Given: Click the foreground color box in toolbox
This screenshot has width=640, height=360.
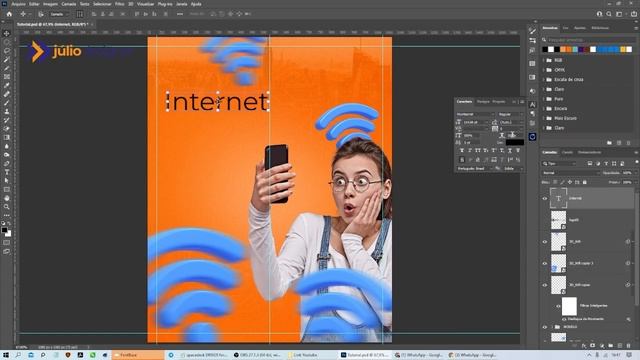Looking at the screenshot, I should 4,230.
